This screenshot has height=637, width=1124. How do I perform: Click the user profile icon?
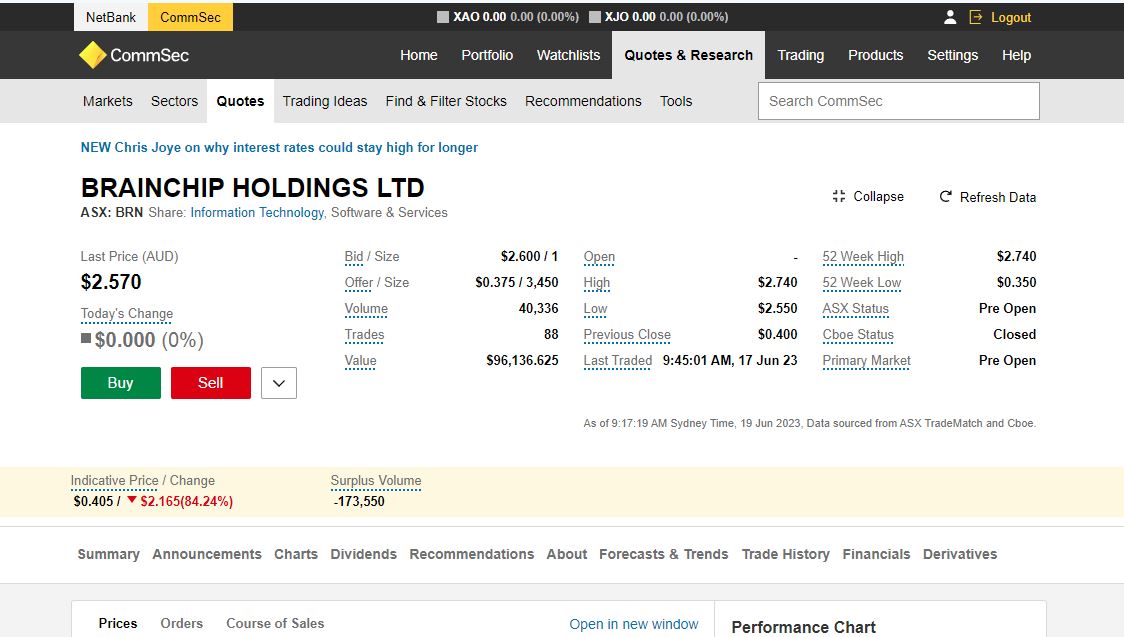950,17
